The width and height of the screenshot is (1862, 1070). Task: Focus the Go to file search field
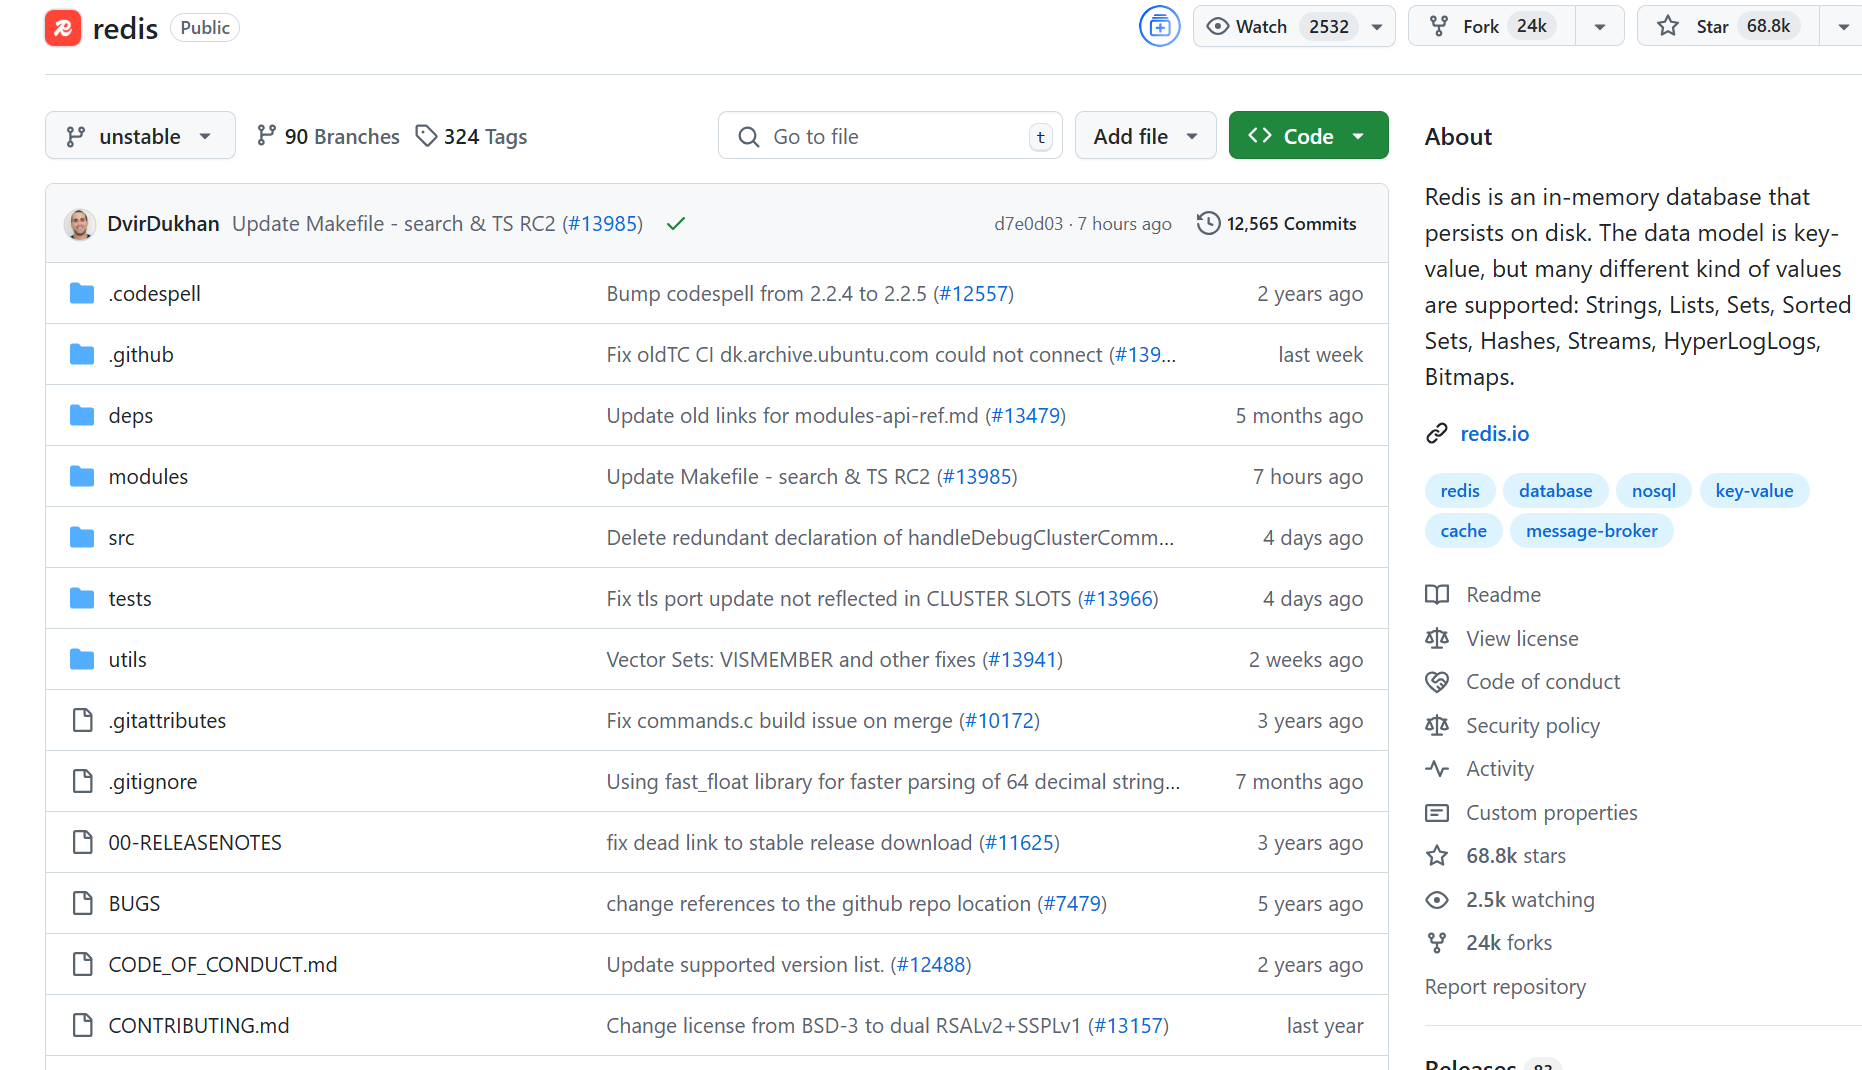pyautogui.click(x=890, y=136)
